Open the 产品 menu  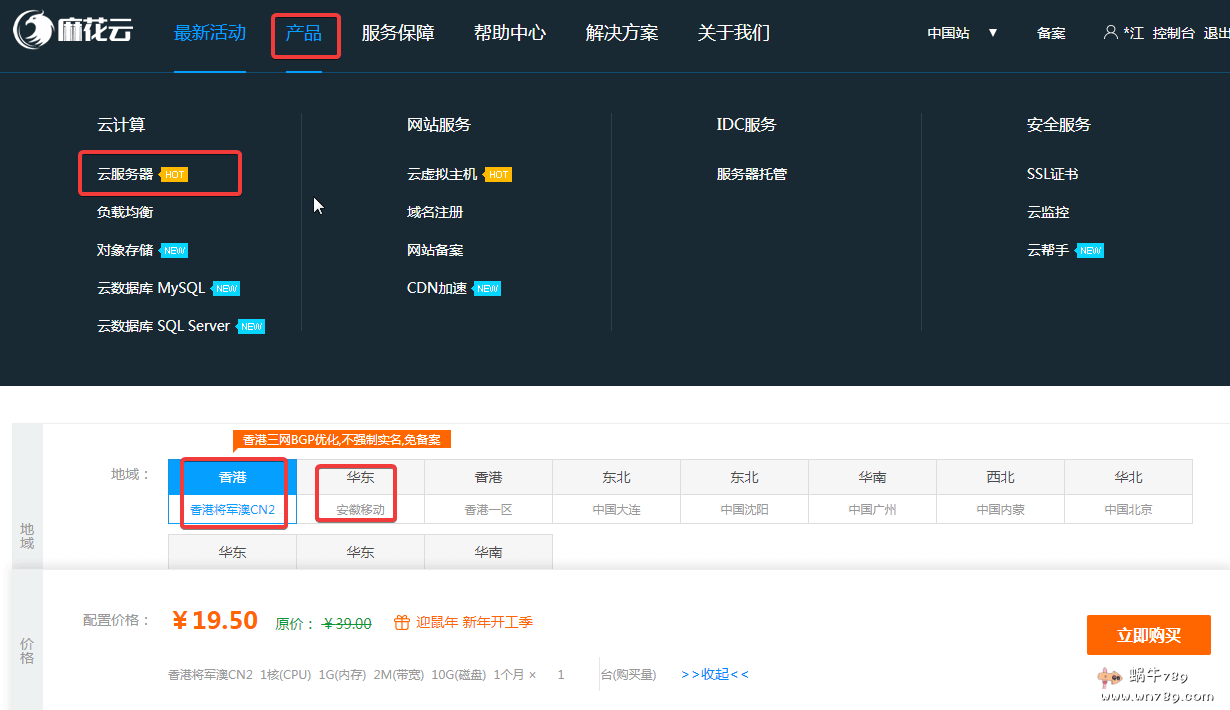(304, 33)
